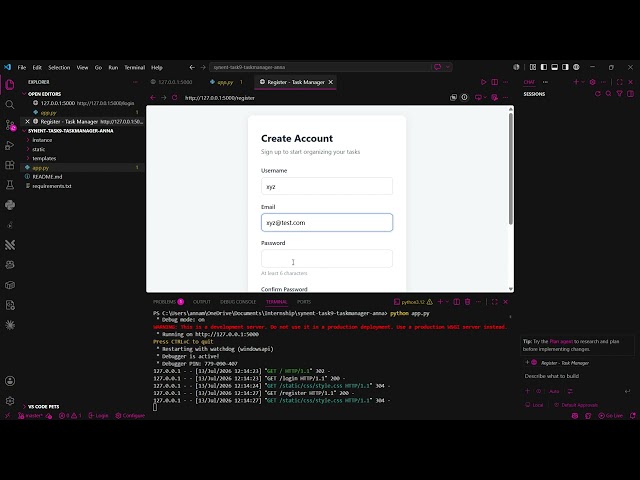Click Login in the status bar
Screen dimensions: 640x480
pos(98,416)
